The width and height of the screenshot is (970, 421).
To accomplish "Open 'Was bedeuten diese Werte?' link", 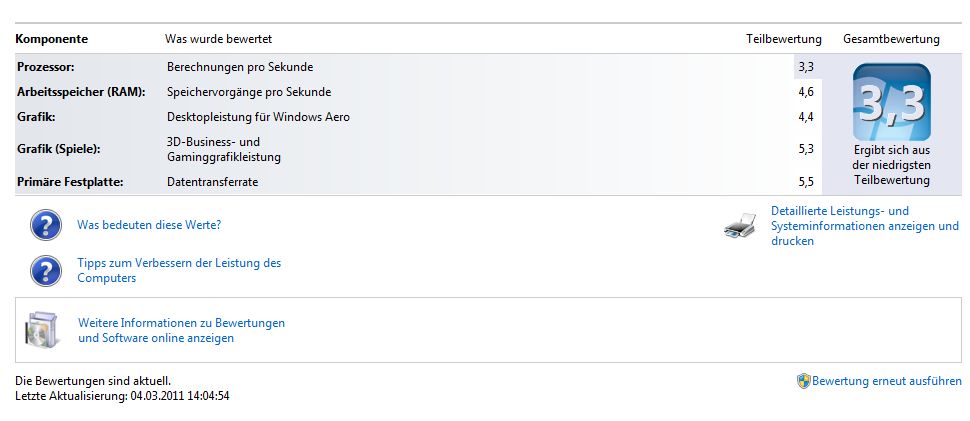I will [x=149, y=225].
